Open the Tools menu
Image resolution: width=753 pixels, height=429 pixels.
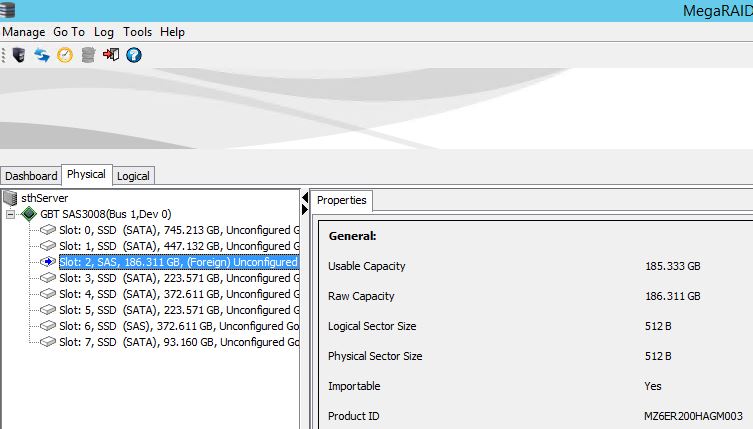(x=137, y=32)
